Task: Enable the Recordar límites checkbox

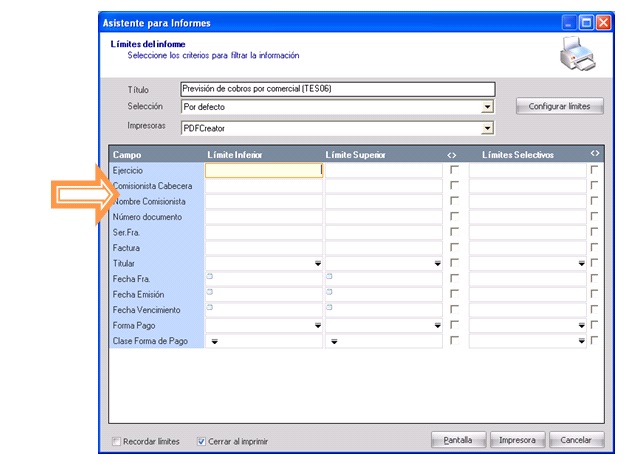Action: (118, 441)
